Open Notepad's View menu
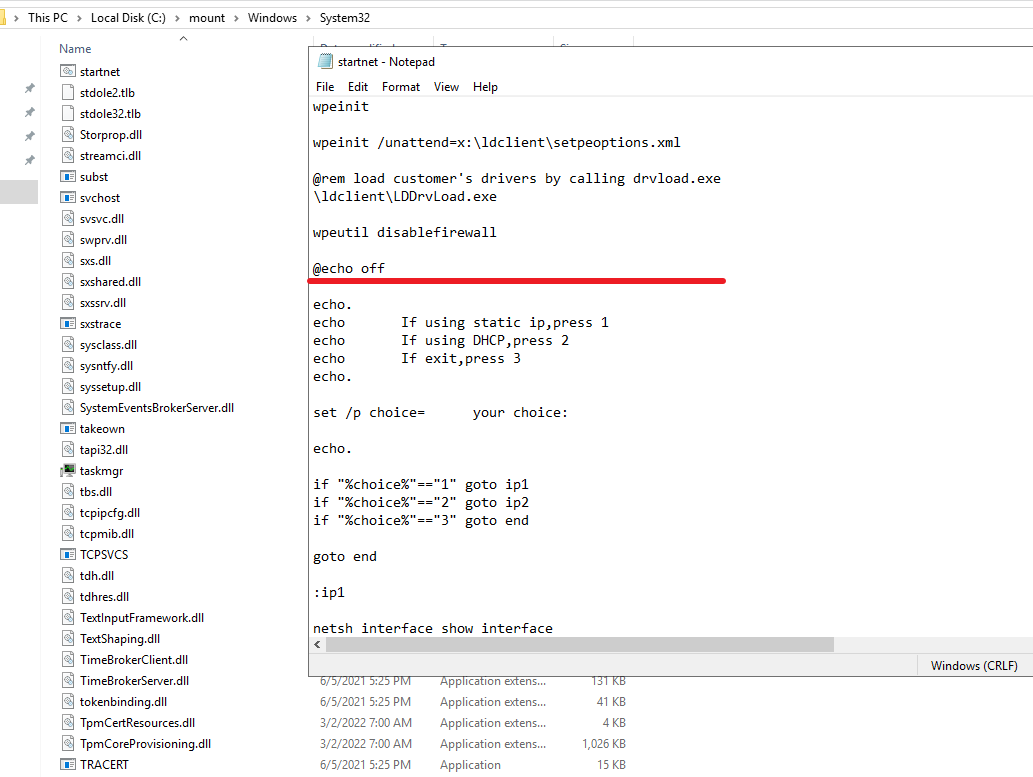Image resolution: width=1033 pixels, height=777 pixels. [446, 87]
